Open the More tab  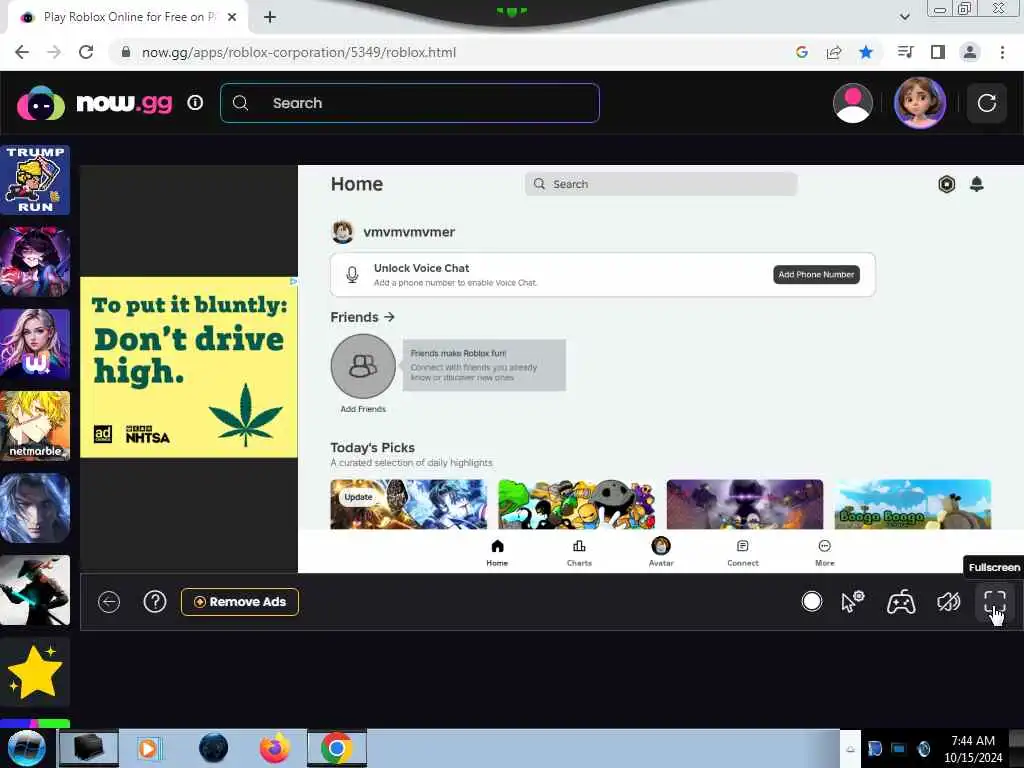(x=824, y=552)
